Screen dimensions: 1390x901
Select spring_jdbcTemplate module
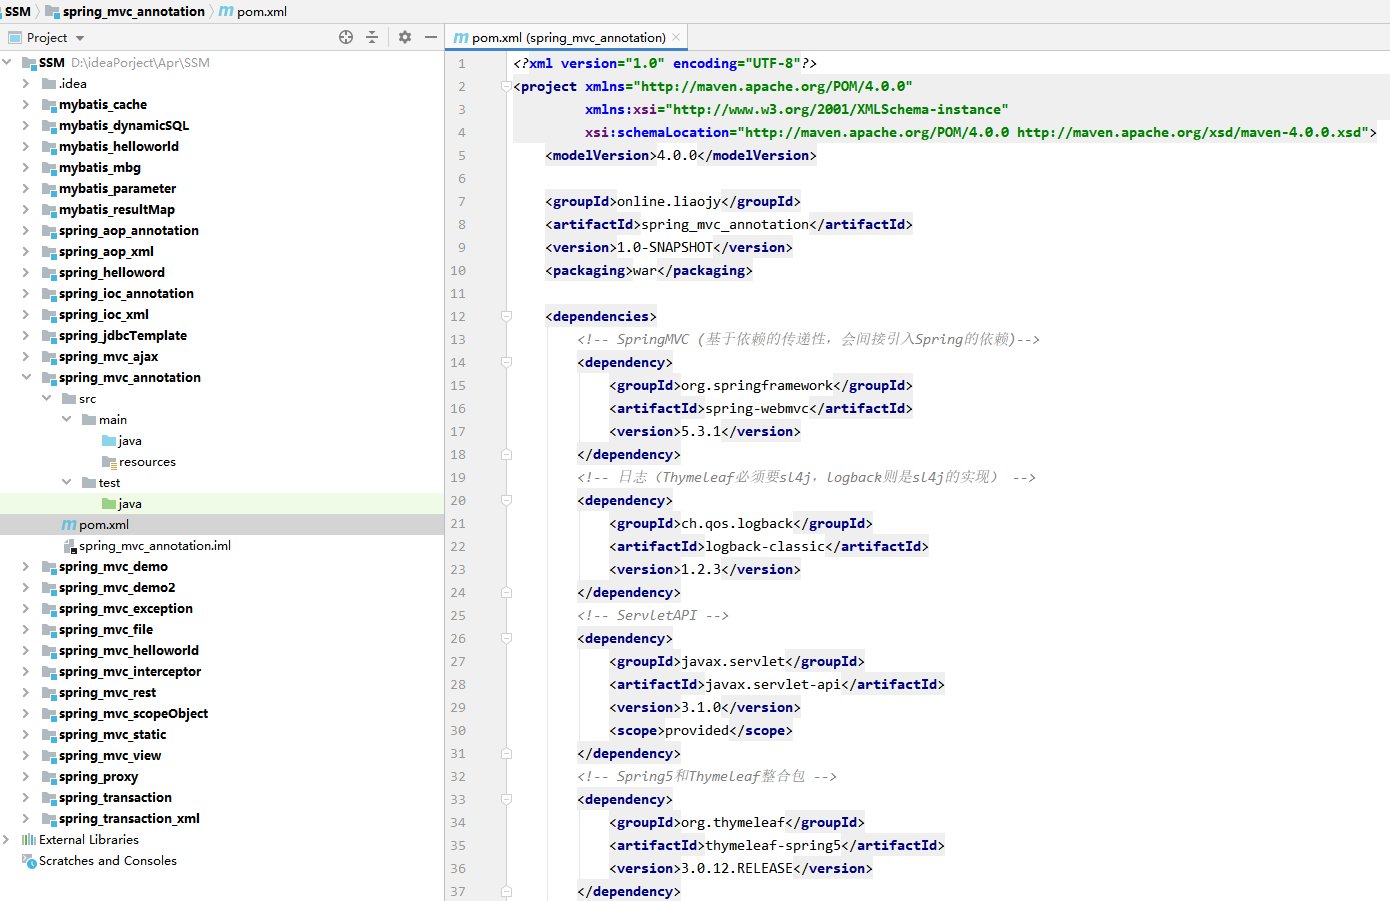123,335
